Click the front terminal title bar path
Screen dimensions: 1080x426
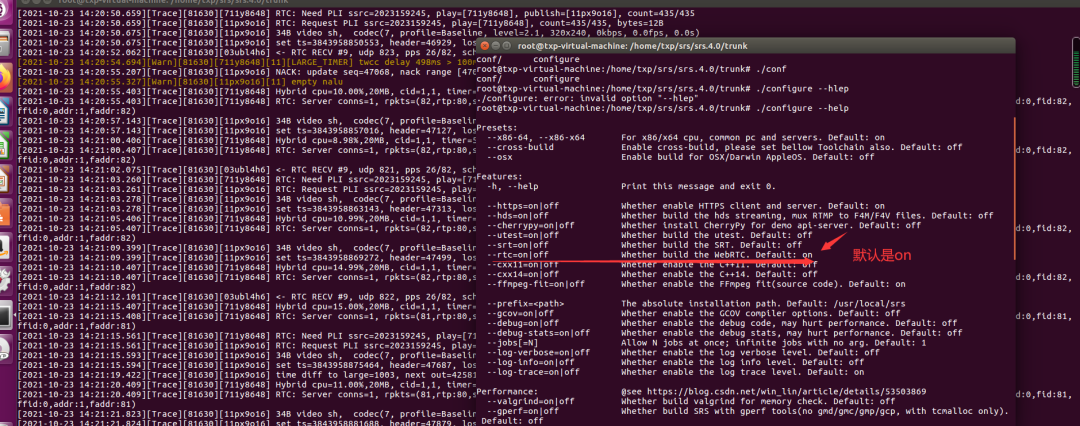632,45
